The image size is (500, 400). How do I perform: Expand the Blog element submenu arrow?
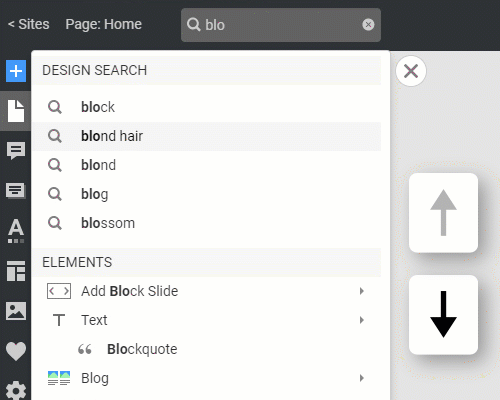[x=362, y=378]
